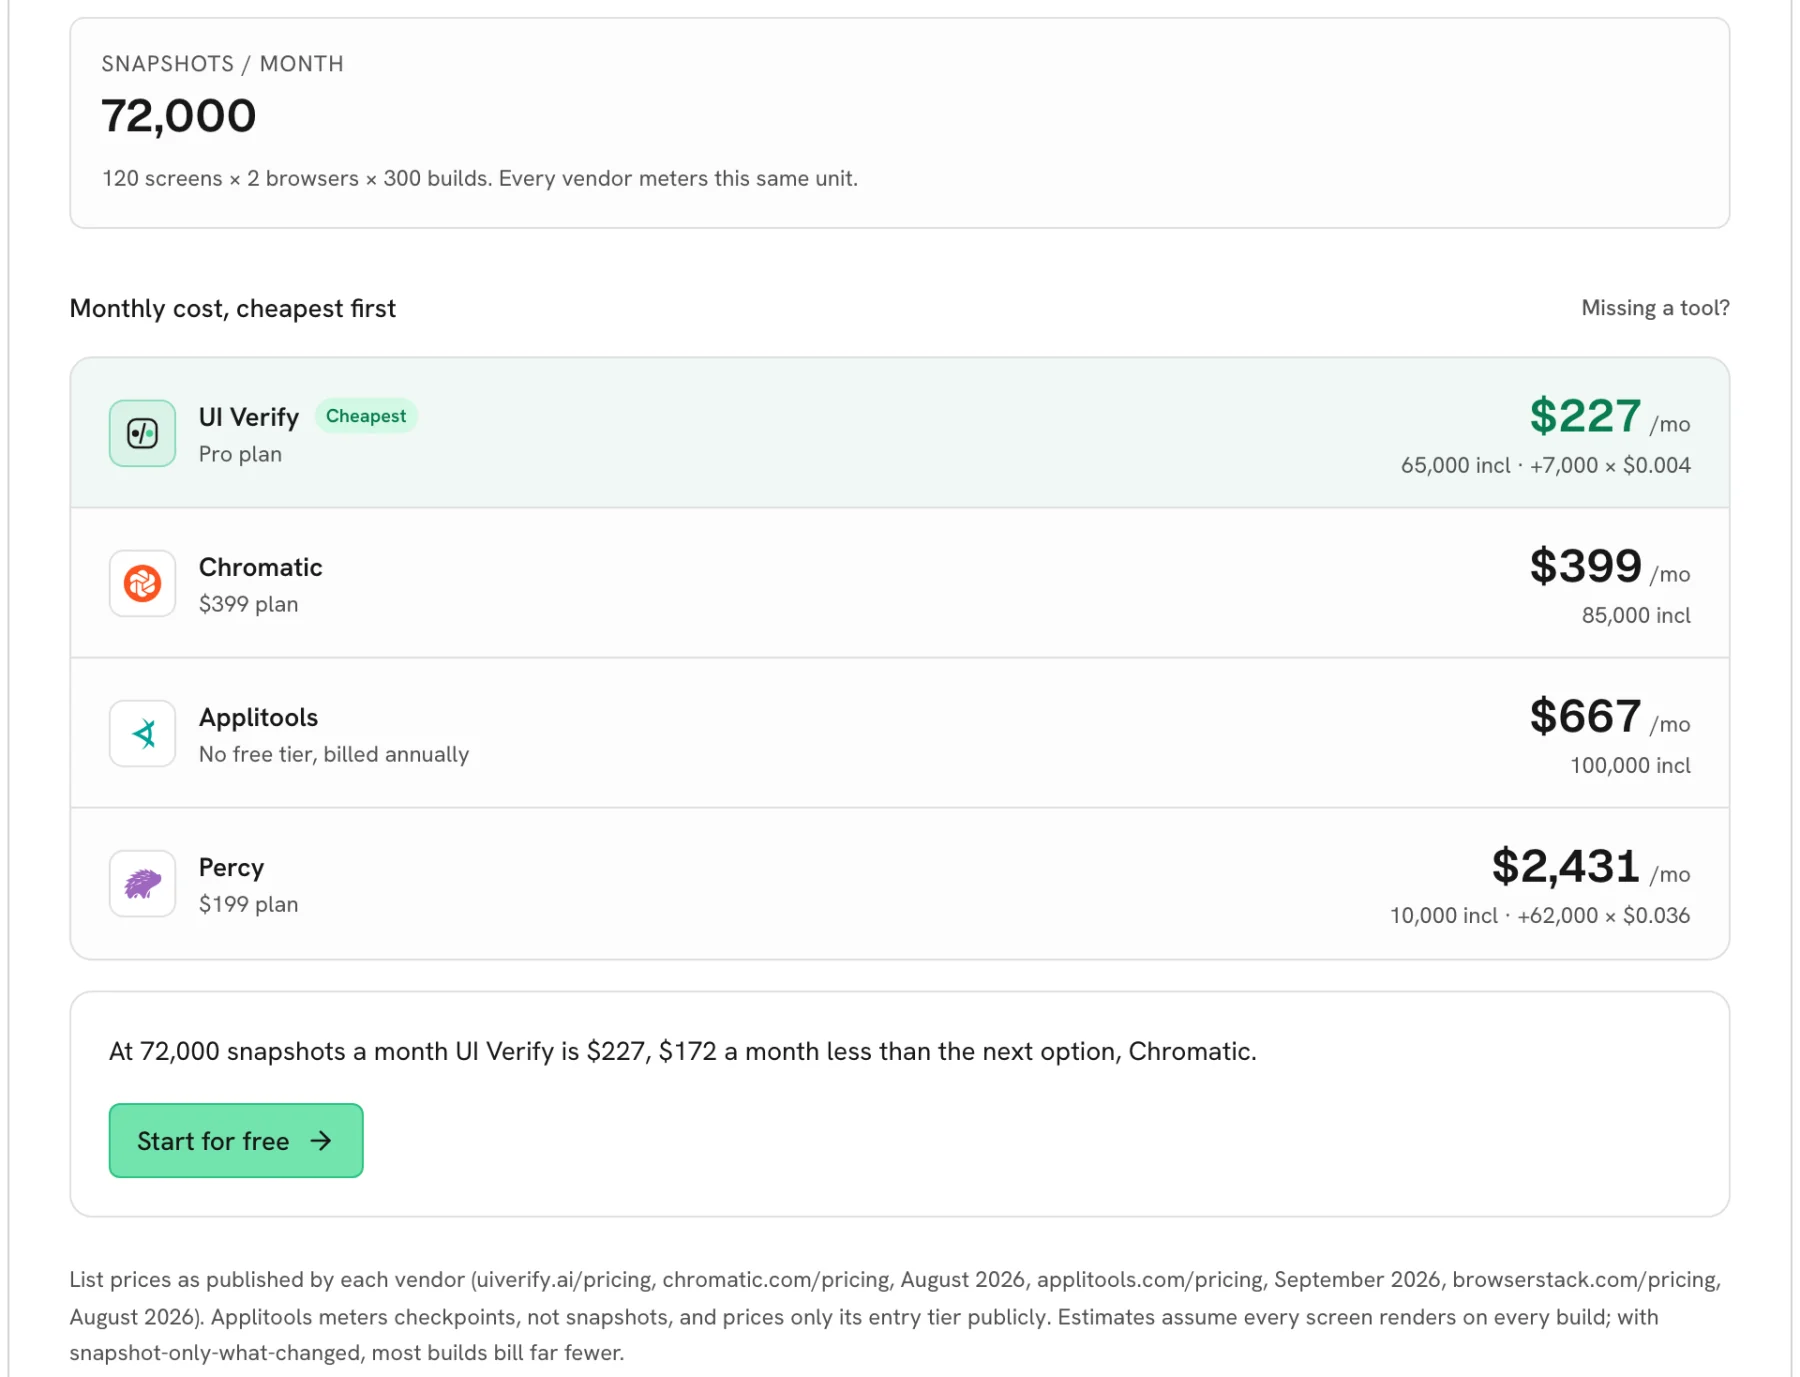
Task: Click the 72,000 snapshots value
Action: tap(179, 116)
